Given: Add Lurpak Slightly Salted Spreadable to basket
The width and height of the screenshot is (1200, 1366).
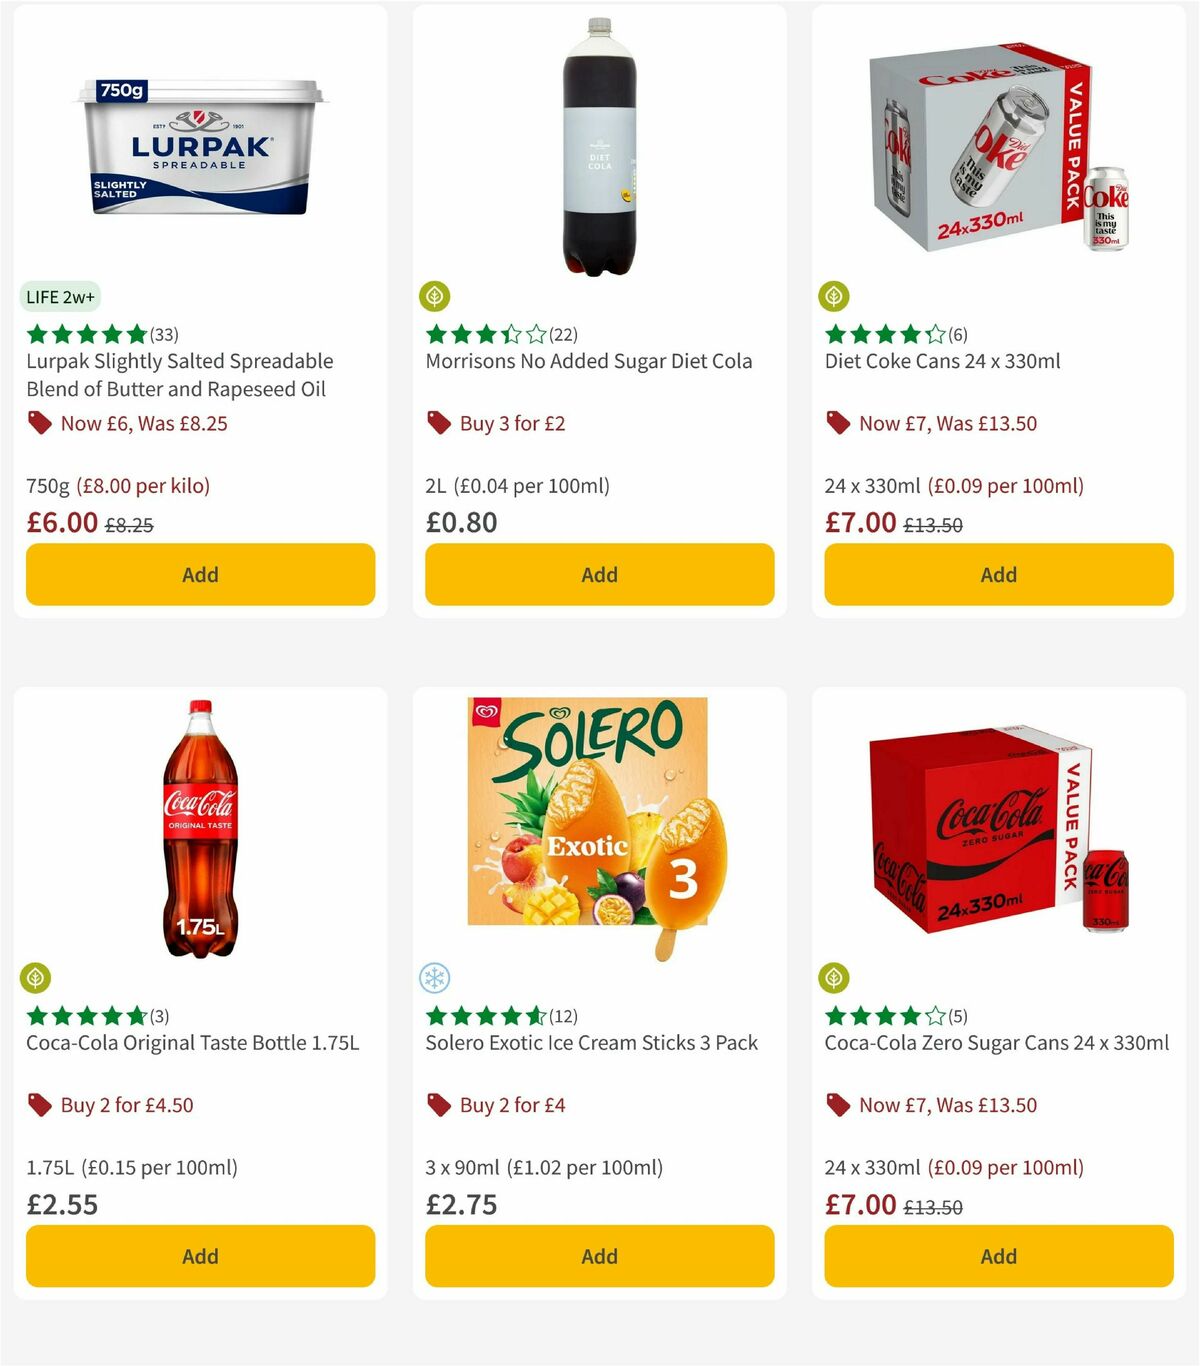Looking at the screenshot, I should coord(199,574).
